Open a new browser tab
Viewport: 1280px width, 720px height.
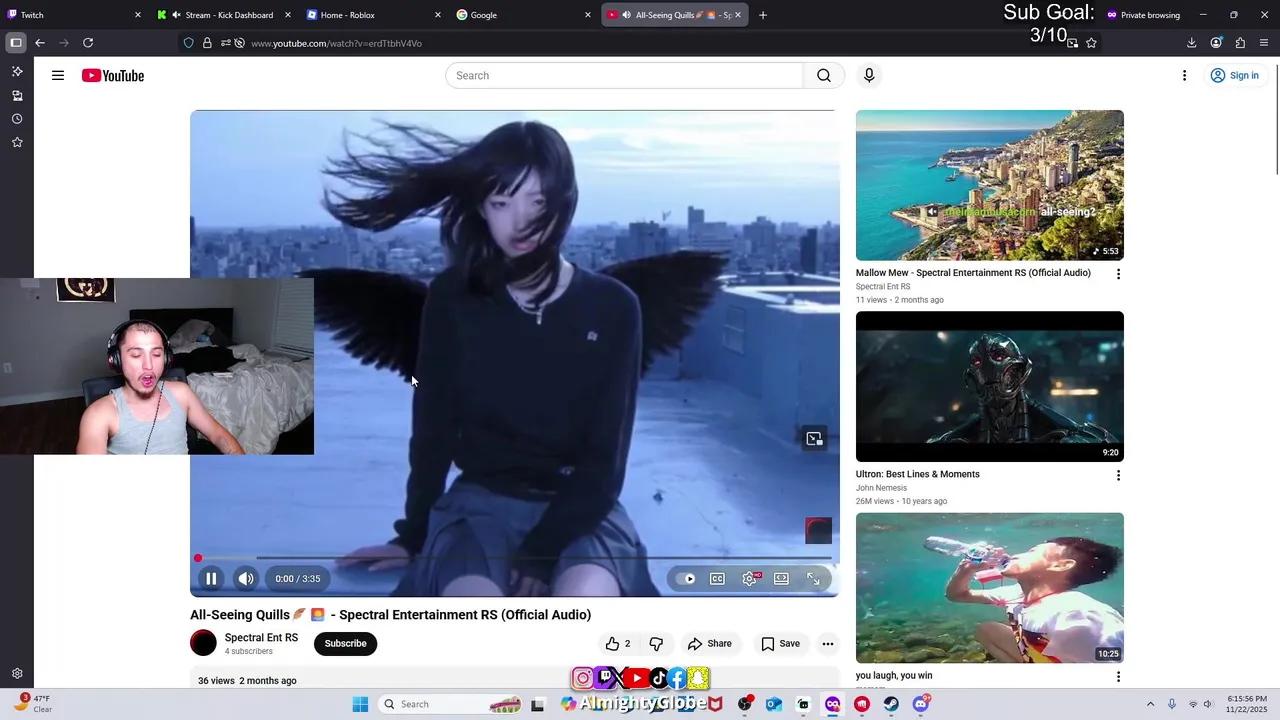[763, 15]
